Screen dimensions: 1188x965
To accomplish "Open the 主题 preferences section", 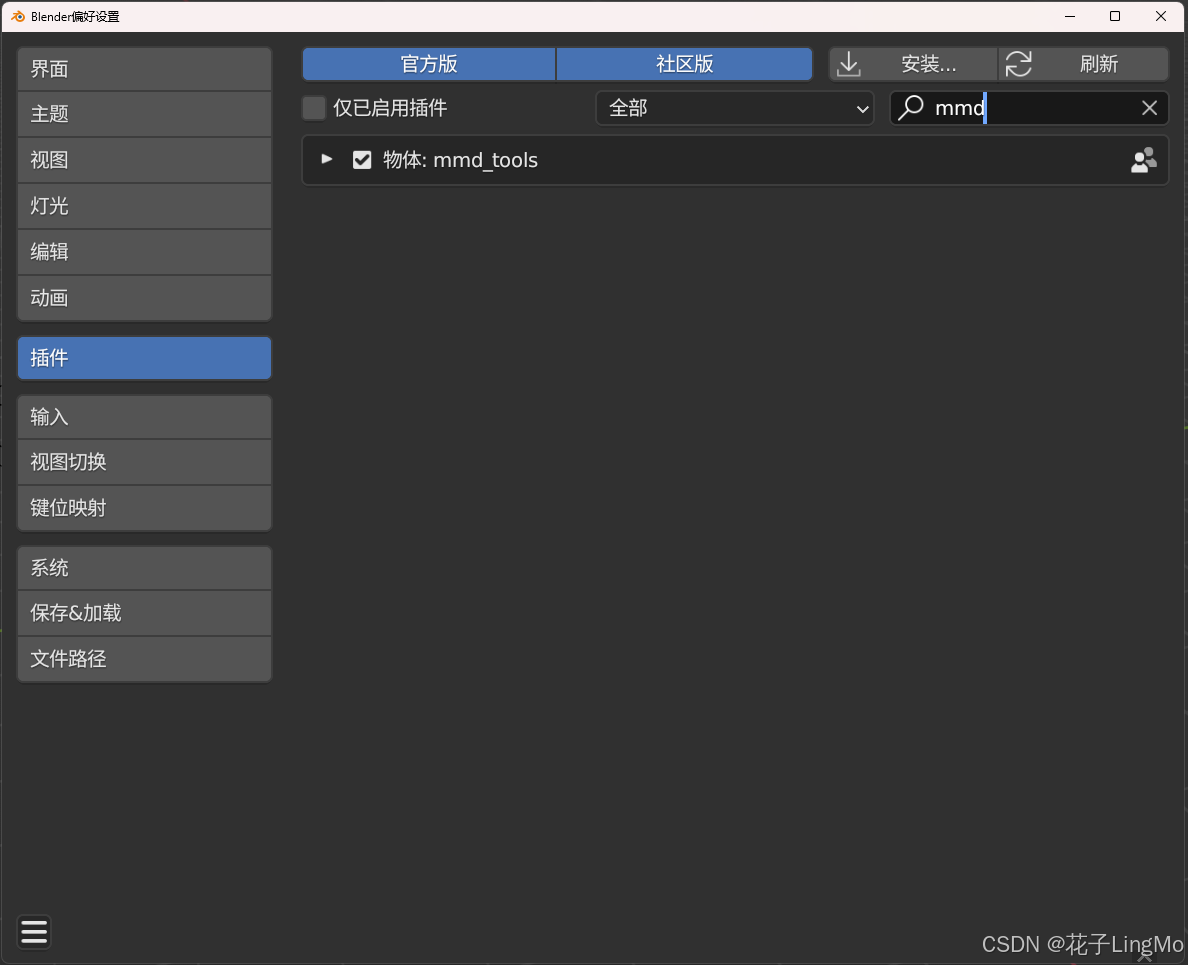I will [145, 114].
